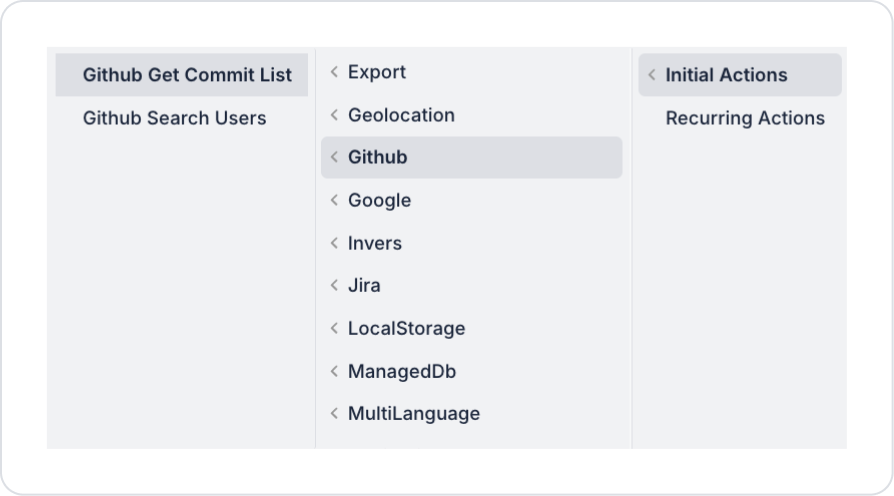Image resolution: width=894 pixels, height=496 pixels.
Task: Expand the MultiLanguage submenu chevron
Action: pos(334,414)
